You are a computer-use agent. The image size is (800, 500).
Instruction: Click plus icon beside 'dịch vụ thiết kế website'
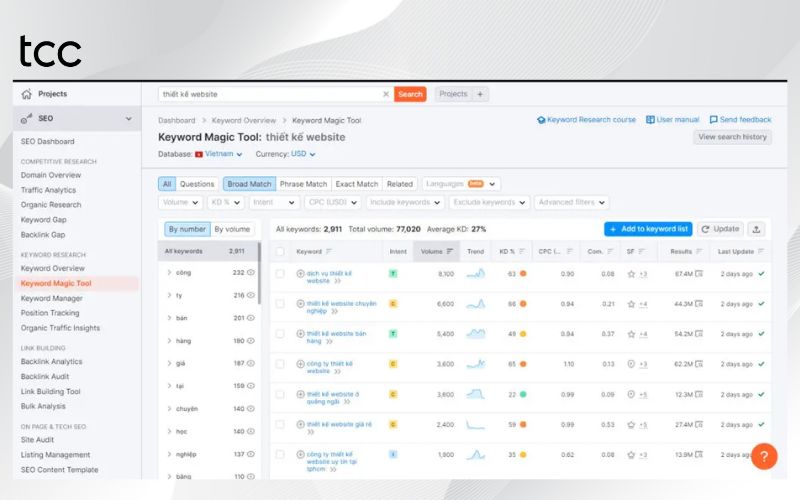pyautogui.click(x=301, y=274)
